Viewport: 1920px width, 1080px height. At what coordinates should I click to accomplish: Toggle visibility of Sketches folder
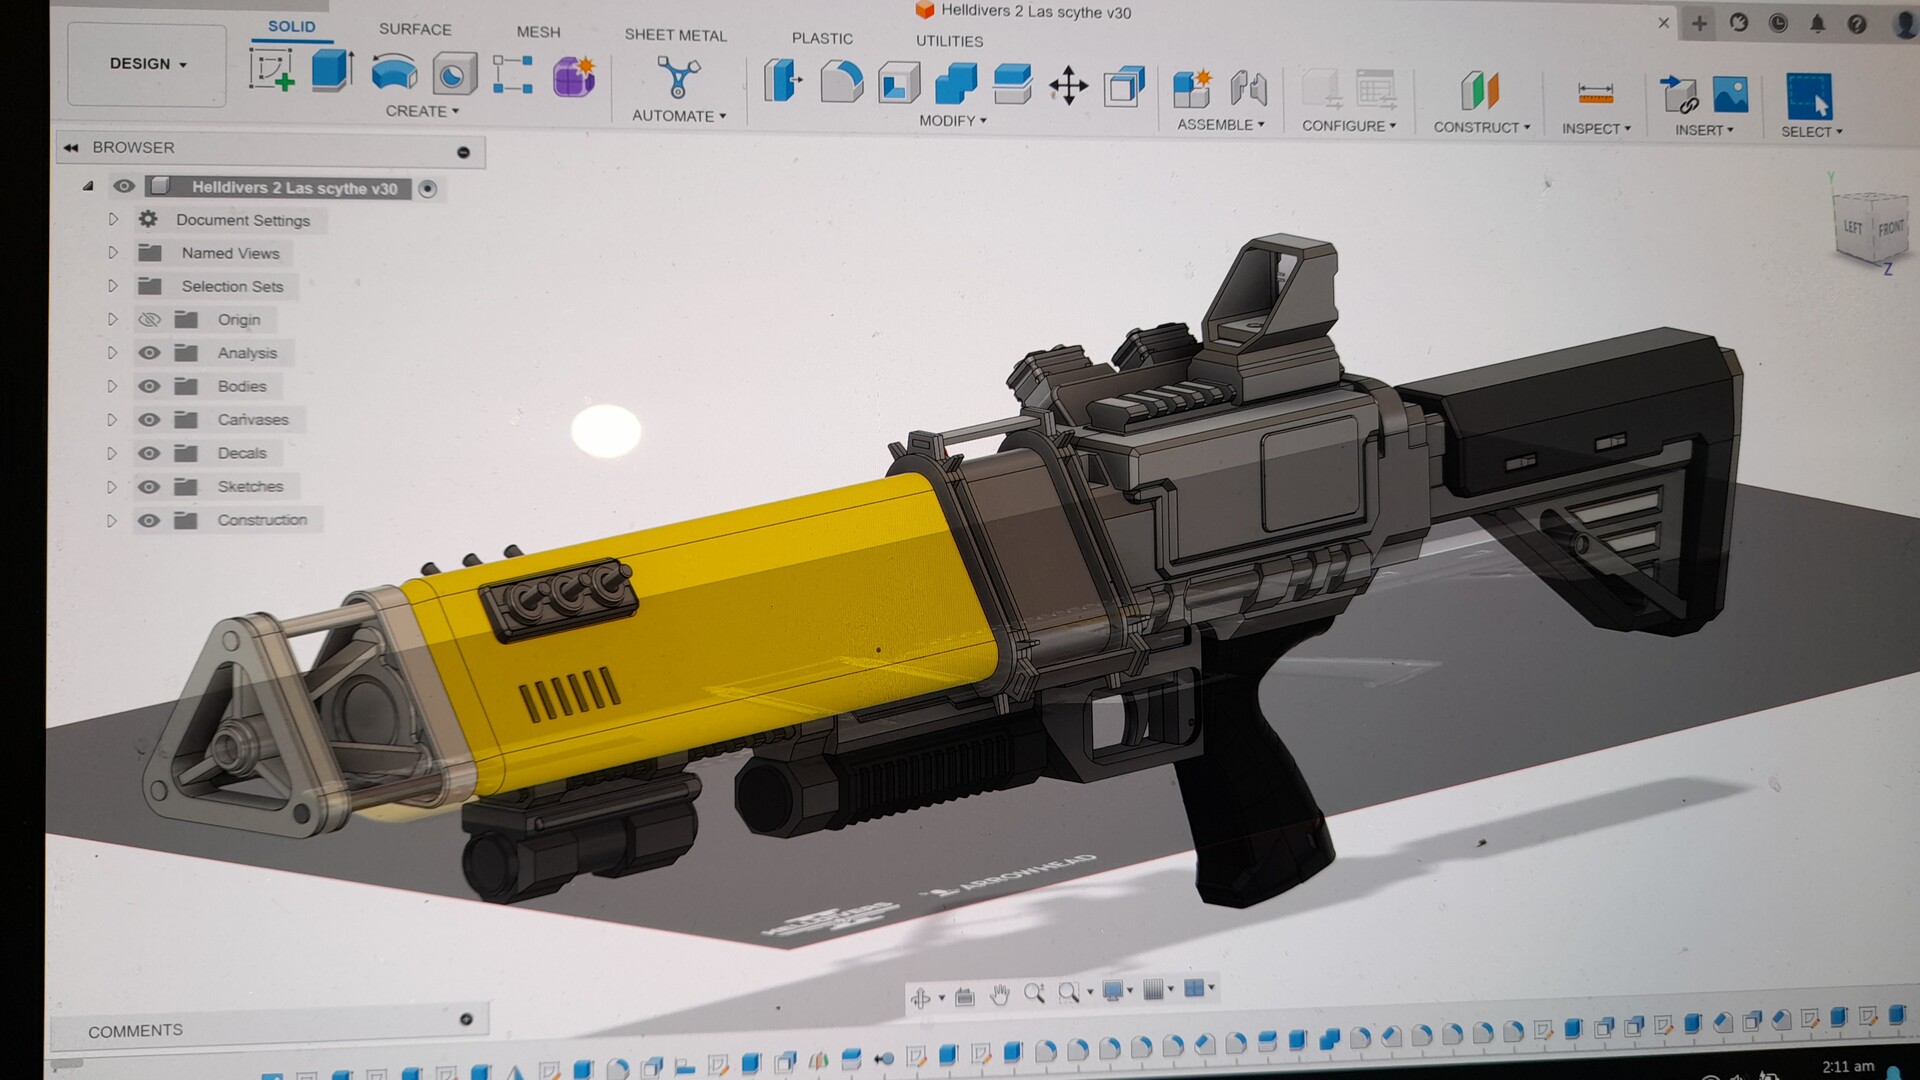point(149,487)
